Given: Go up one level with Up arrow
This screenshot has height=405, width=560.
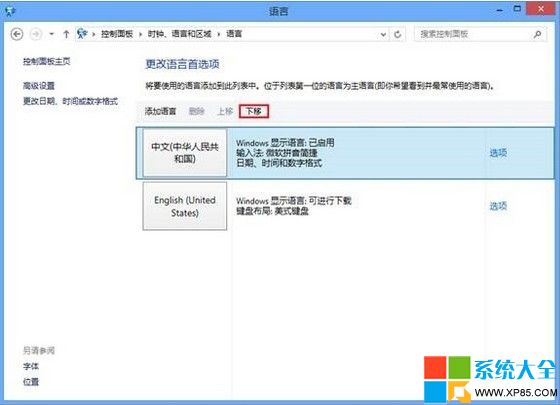Looking at the screenshot, I should coord(66,34).
